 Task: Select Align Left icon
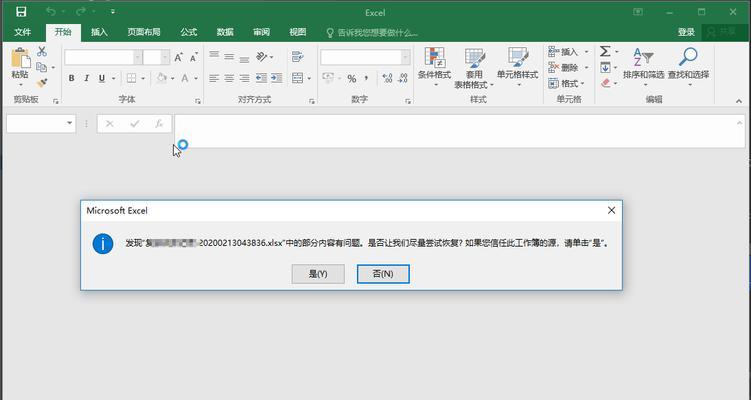click(214, 78)
